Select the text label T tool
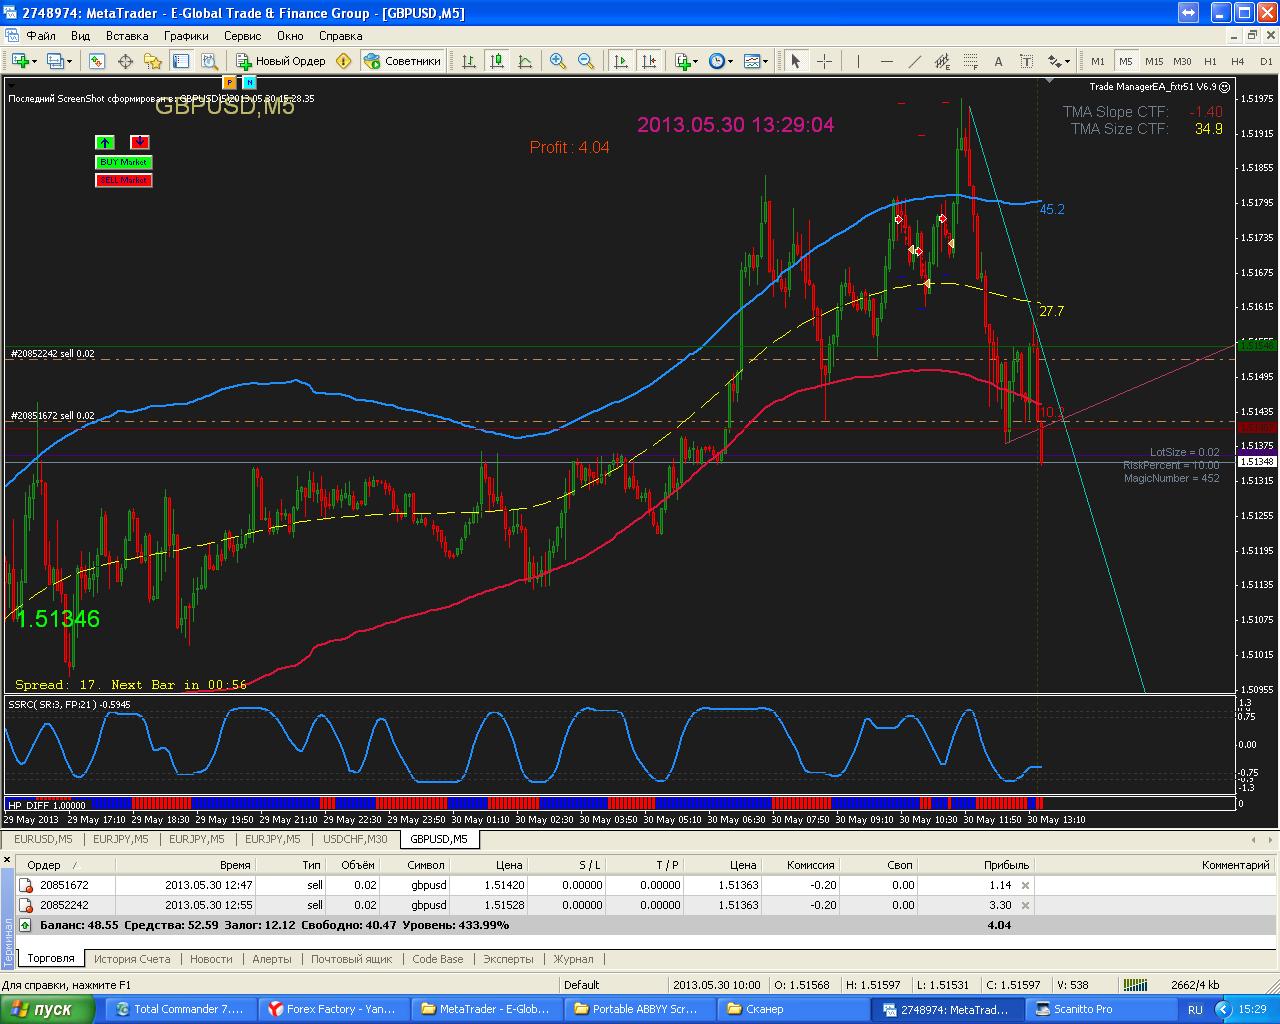The height and width of the screenshot is (1024, 1280). [x=1026, y=61]
